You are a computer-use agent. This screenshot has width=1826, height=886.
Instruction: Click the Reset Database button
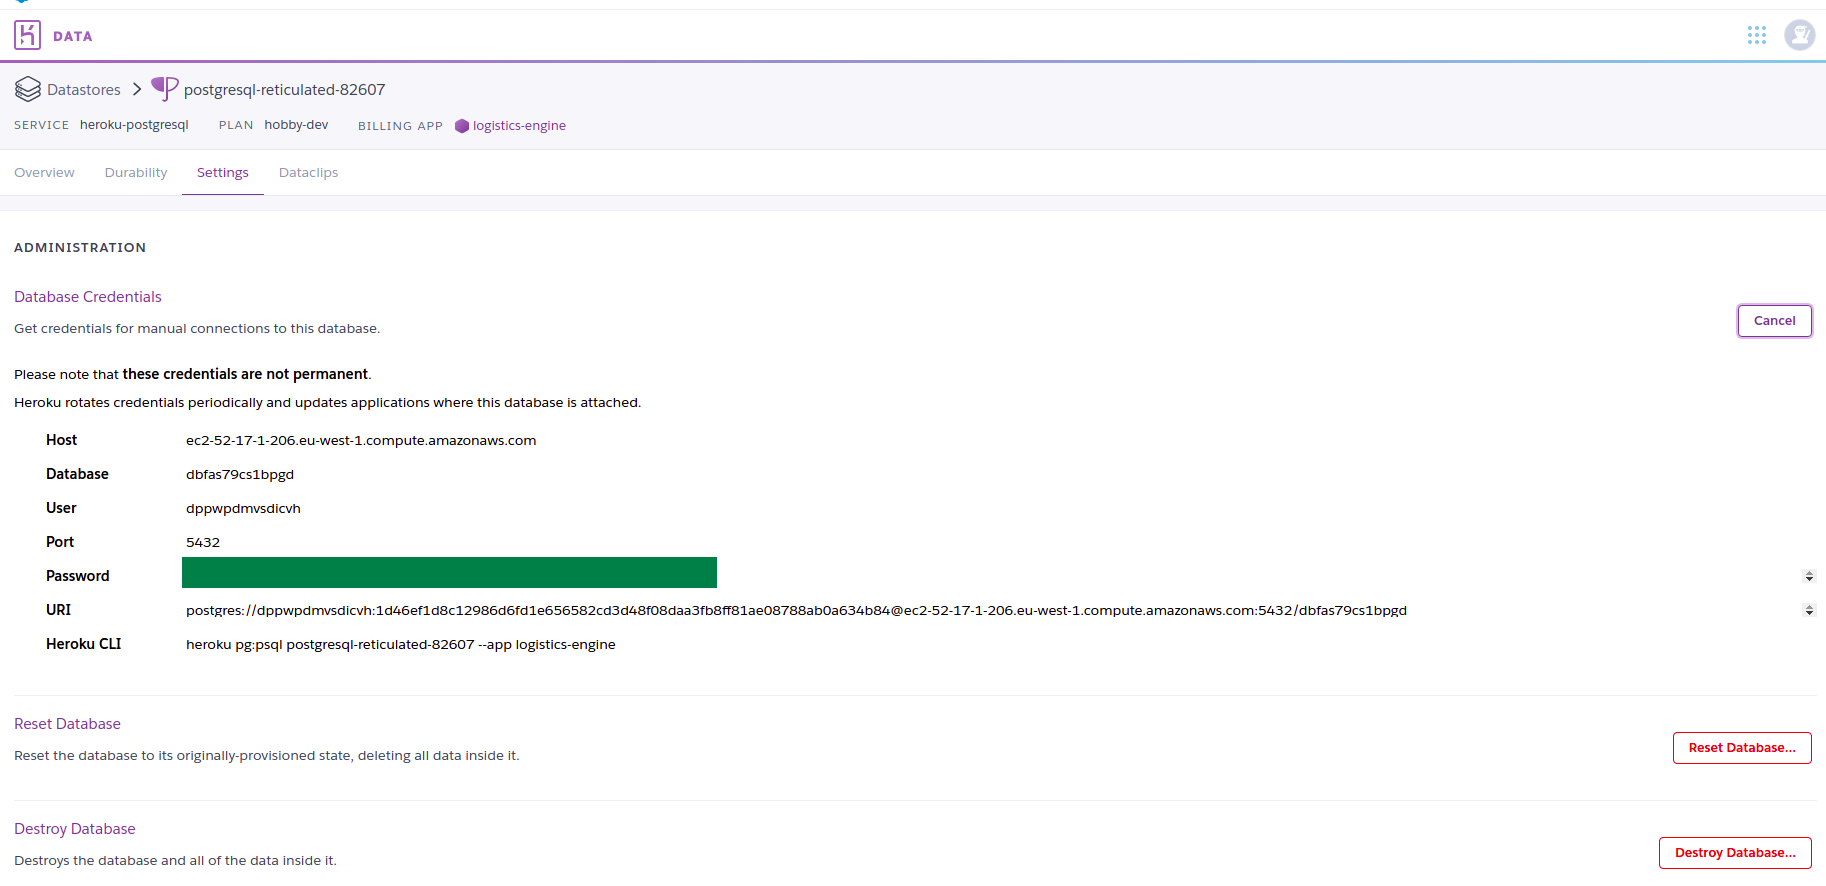[x=1742, y=748]
